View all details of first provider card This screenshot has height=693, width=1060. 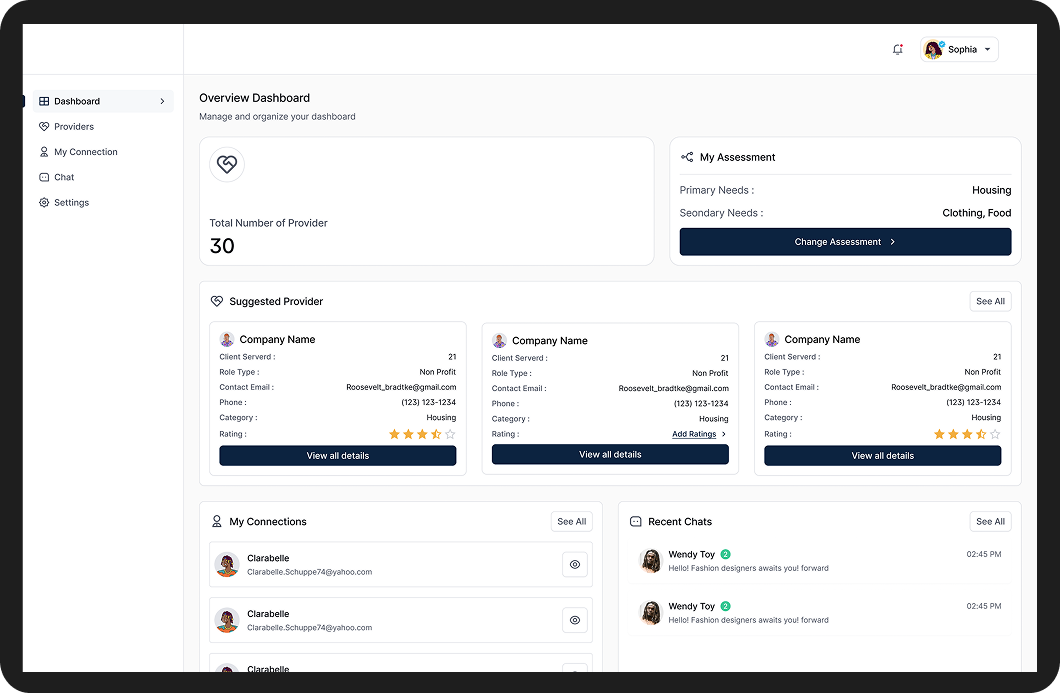click(337, 456)
